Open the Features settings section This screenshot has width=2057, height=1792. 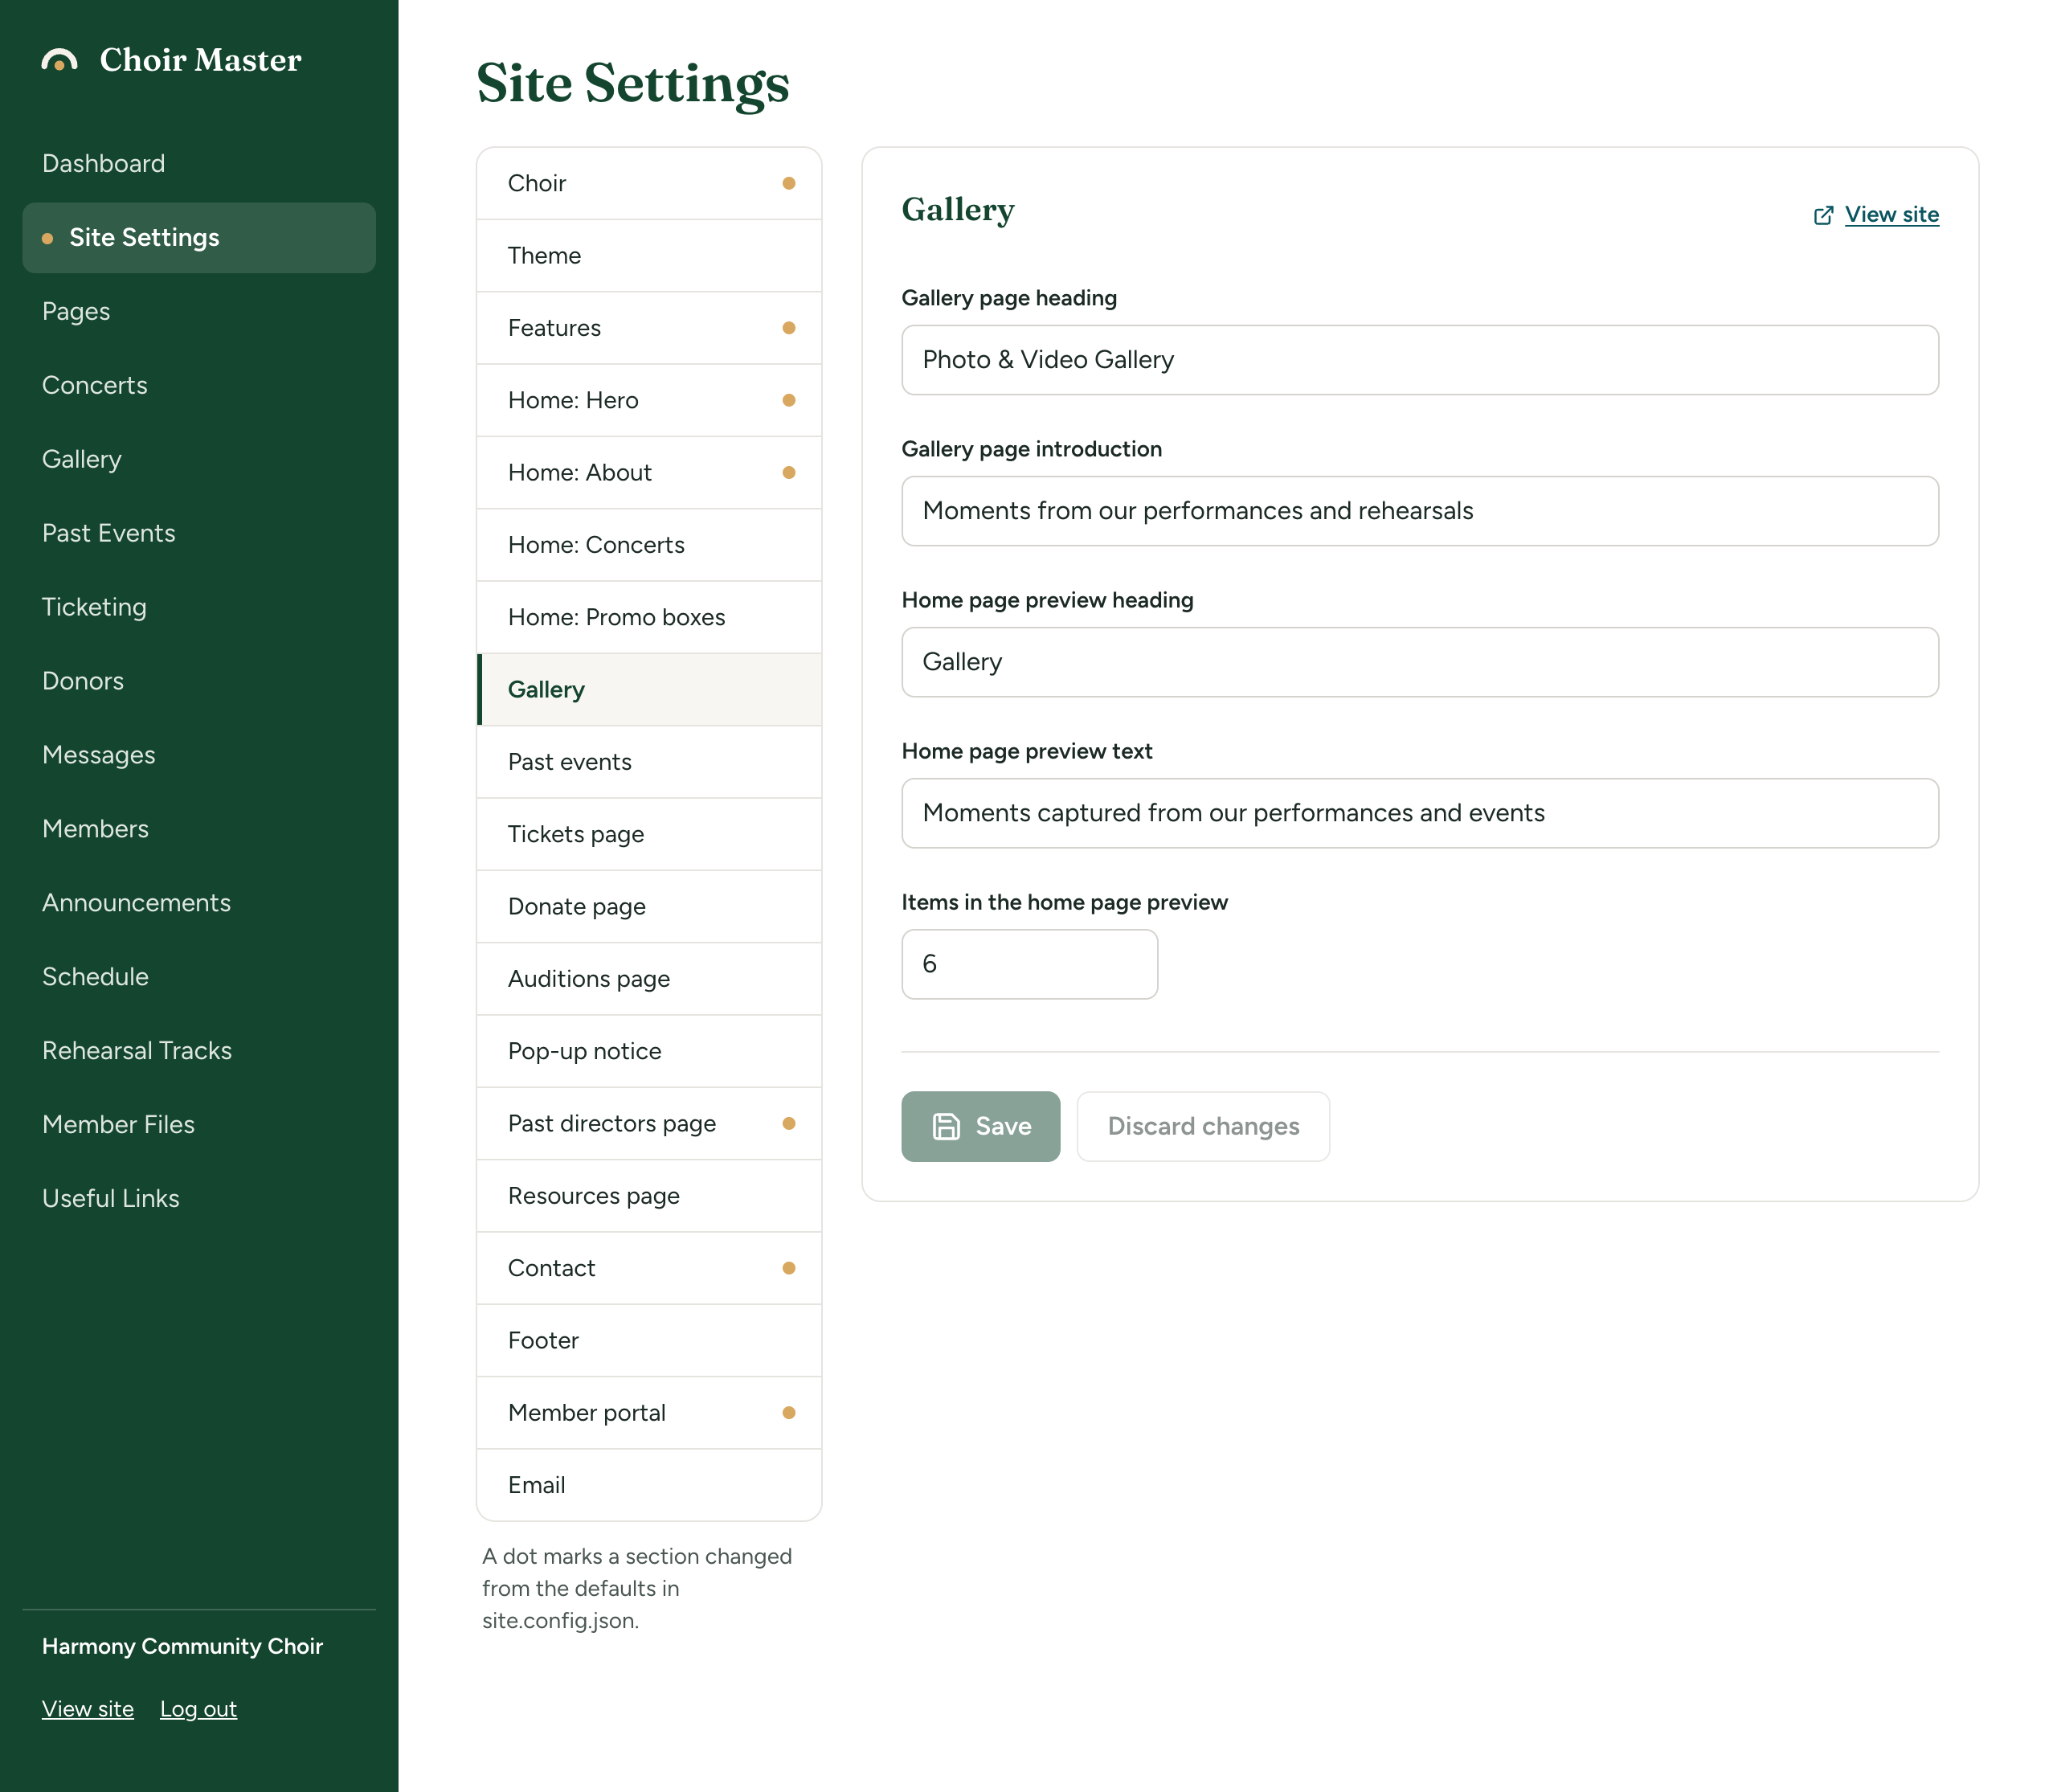tap(649, 329)
